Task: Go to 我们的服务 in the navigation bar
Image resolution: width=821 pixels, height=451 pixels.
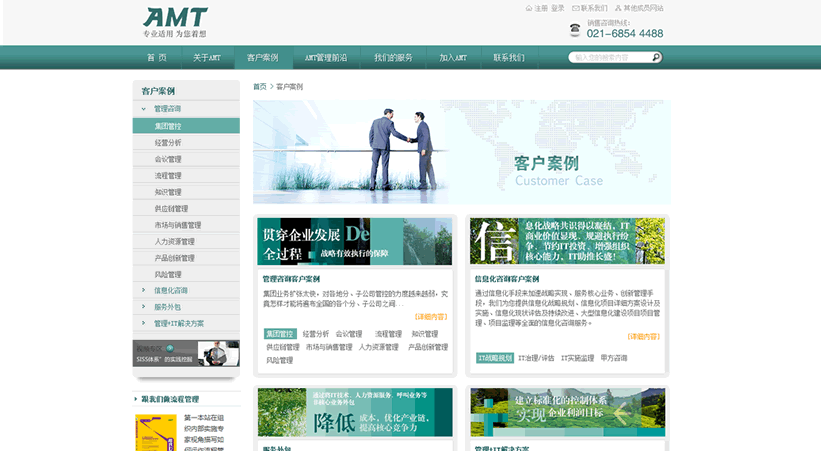Action: (x=393, y=58)
